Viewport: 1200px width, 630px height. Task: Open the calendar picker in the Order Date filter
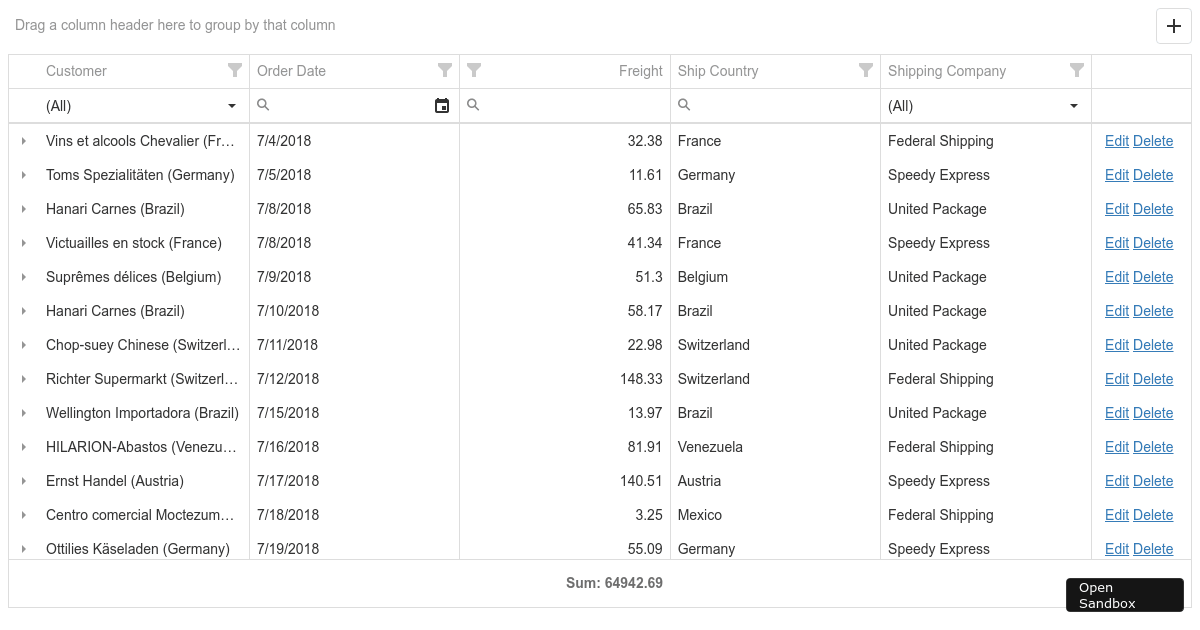pos(442,105)
